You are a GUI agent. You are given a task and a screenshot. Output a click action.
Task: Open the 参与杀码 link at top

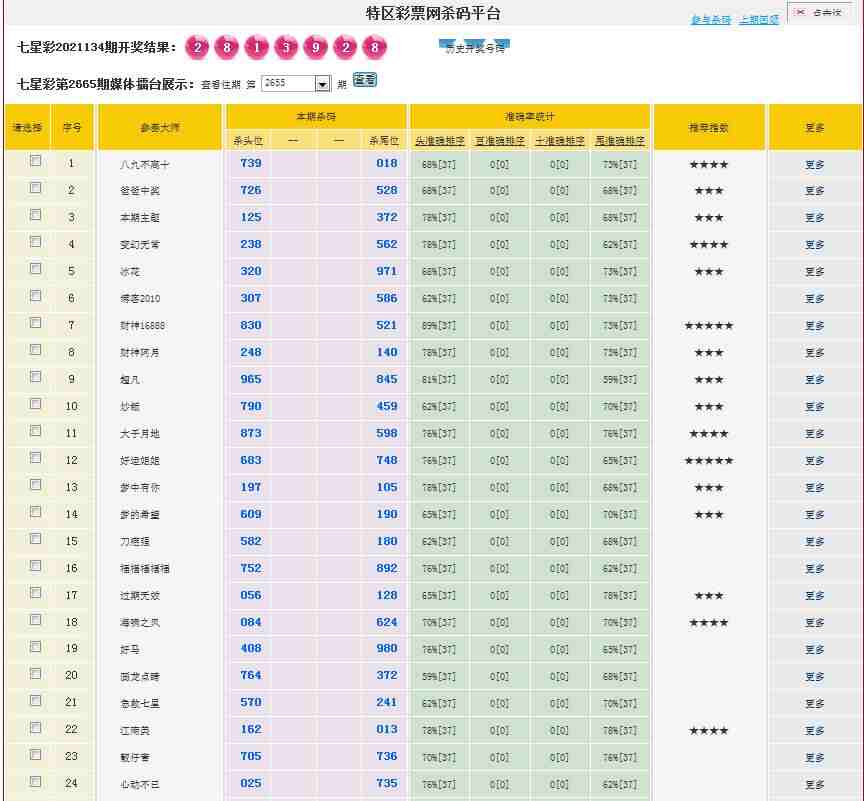pos(711,20)
